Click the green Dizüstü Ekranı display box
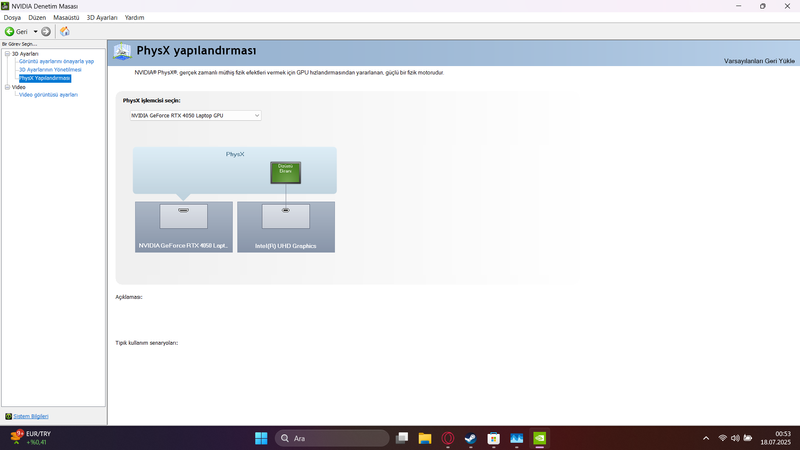 (286, 172)
